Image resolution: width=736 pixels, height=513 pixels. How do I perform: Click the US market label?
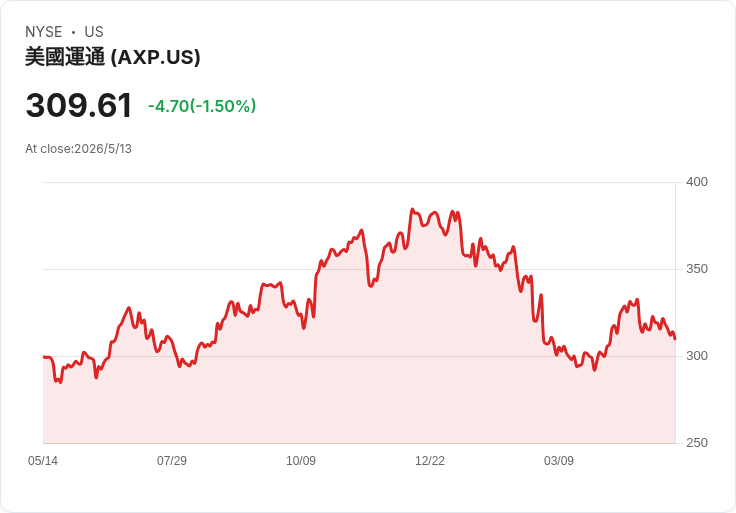(94, 32)
